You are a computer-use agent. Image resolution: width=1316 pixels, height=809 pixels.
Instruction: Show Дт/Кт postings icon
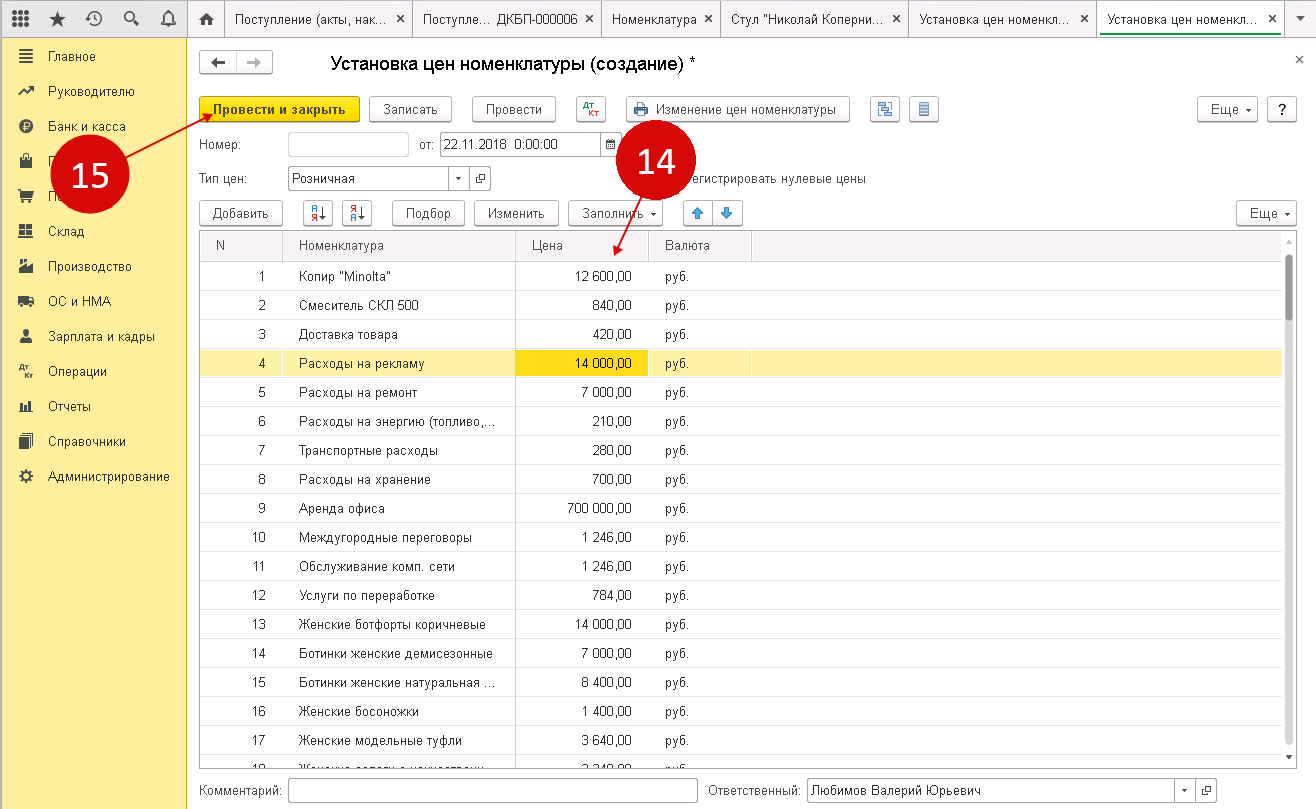pos(591,109)
